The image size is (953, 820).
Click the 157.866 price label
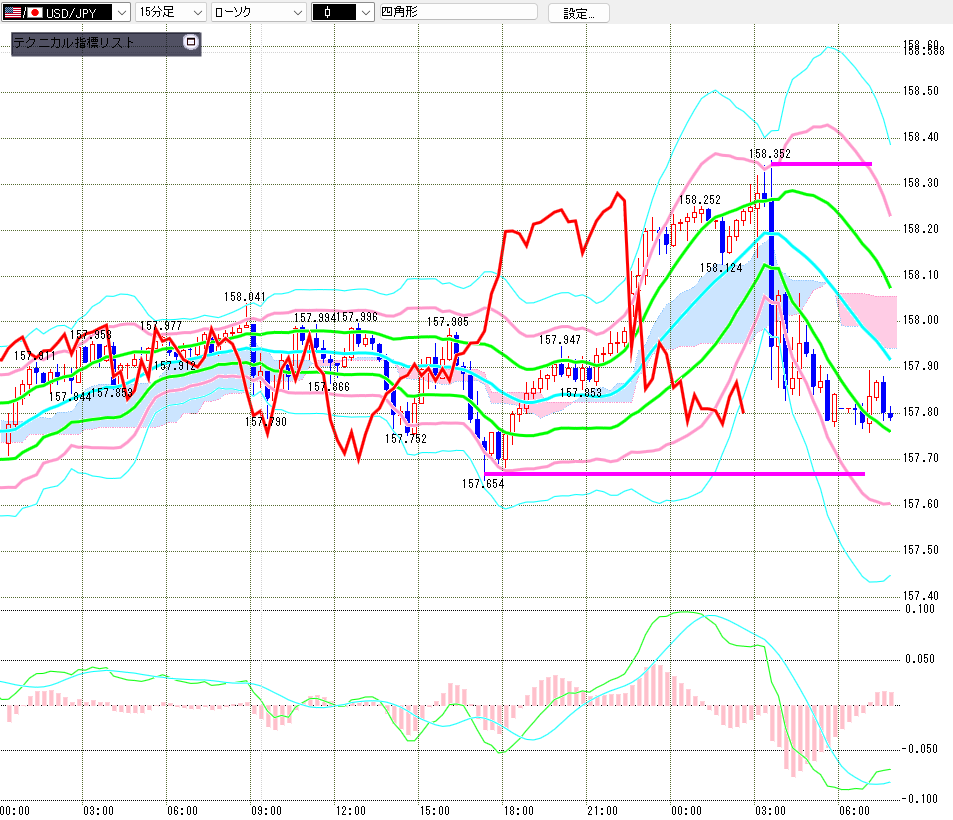(329, 387)
